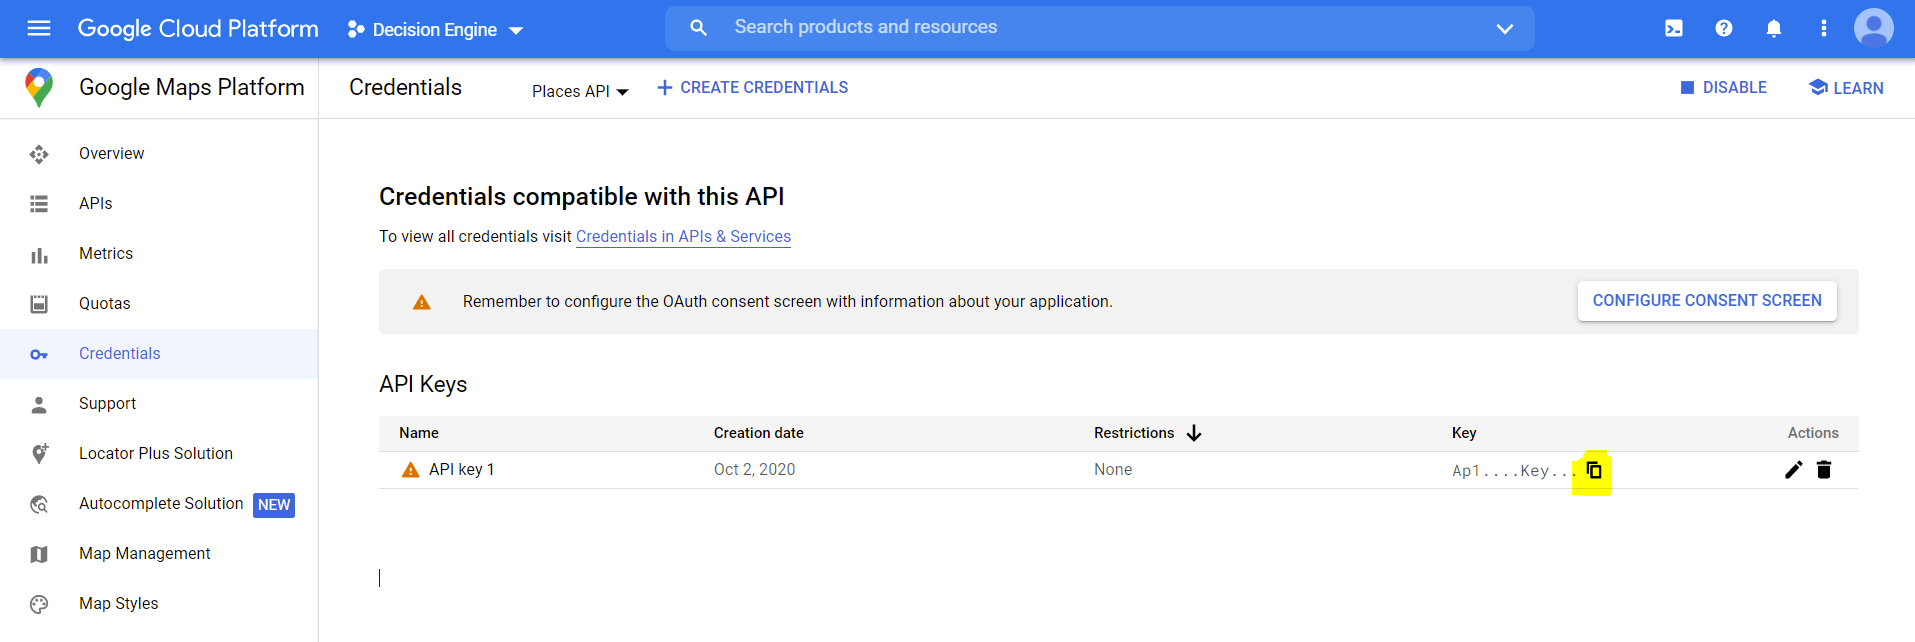Click the Overview sidebar icon
The height and width of the screenshot is (642, 1915).
click(x=39, y=154)
